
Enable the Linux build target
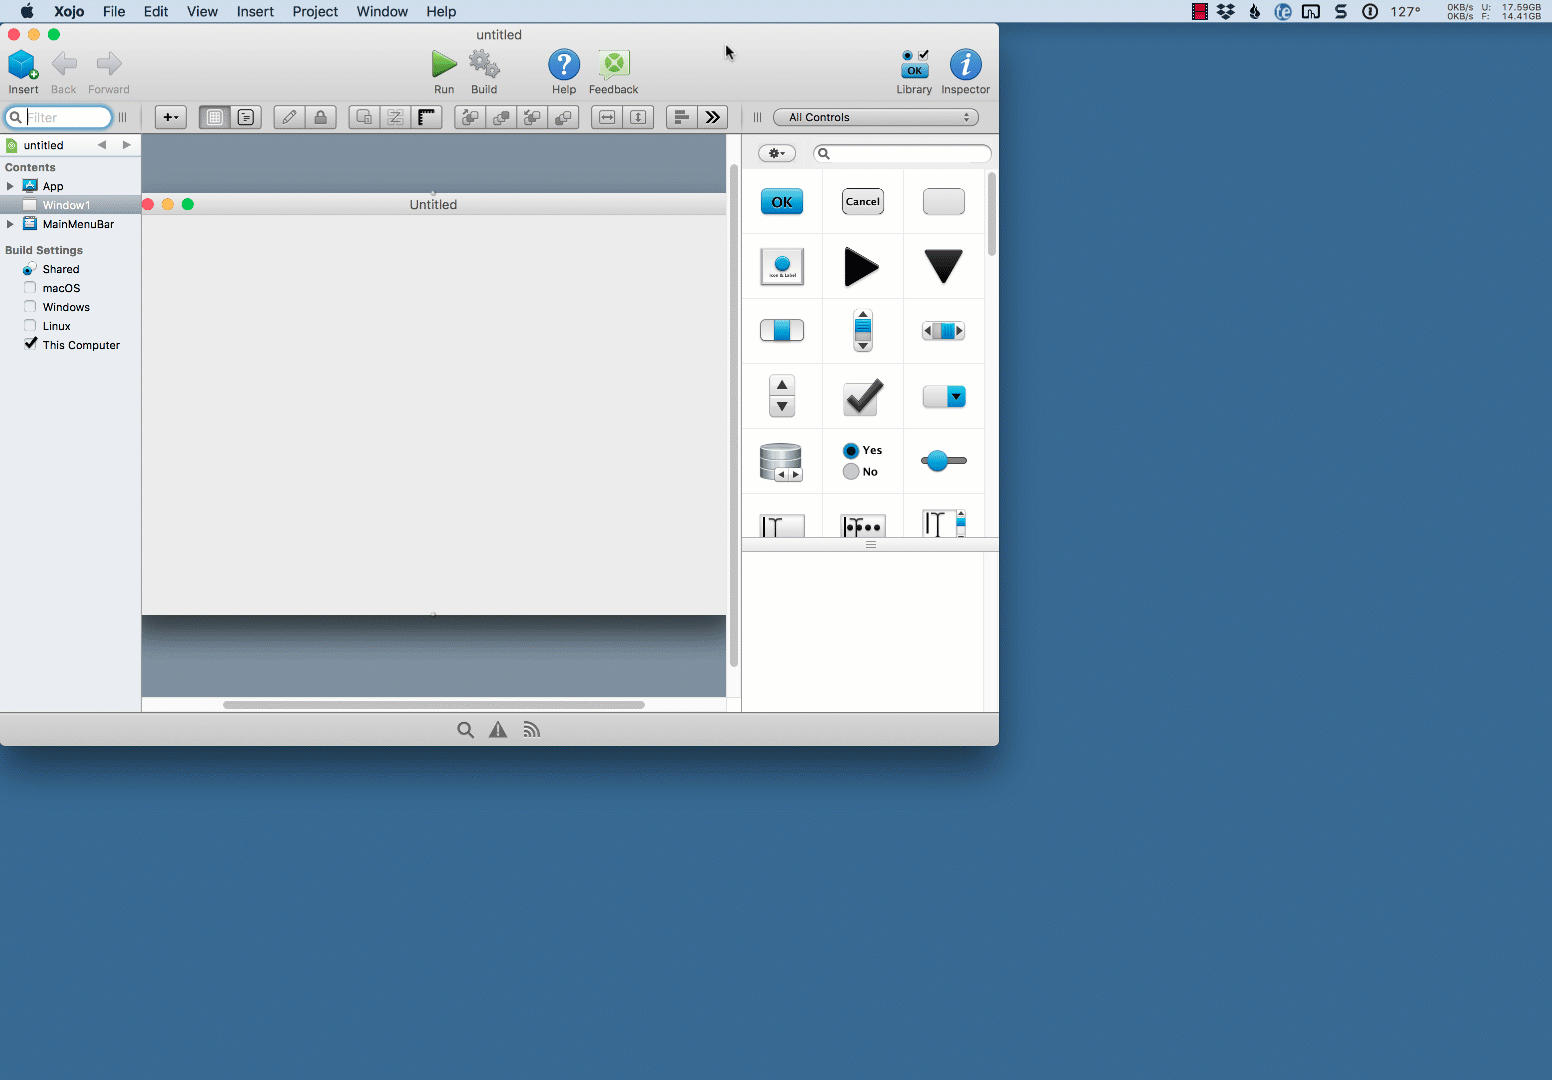pos(30,326)
